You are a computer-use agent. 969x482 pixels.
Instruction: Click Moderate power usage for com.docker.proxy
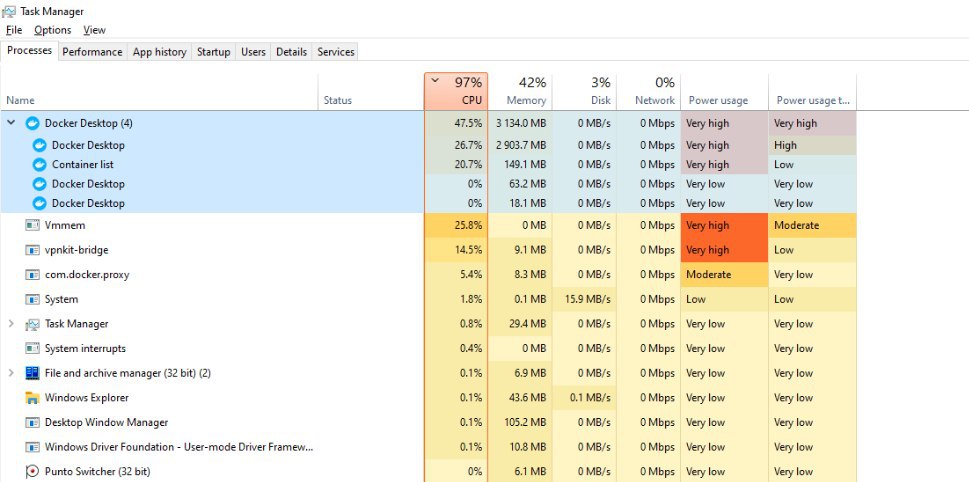[x=724, y=275]
